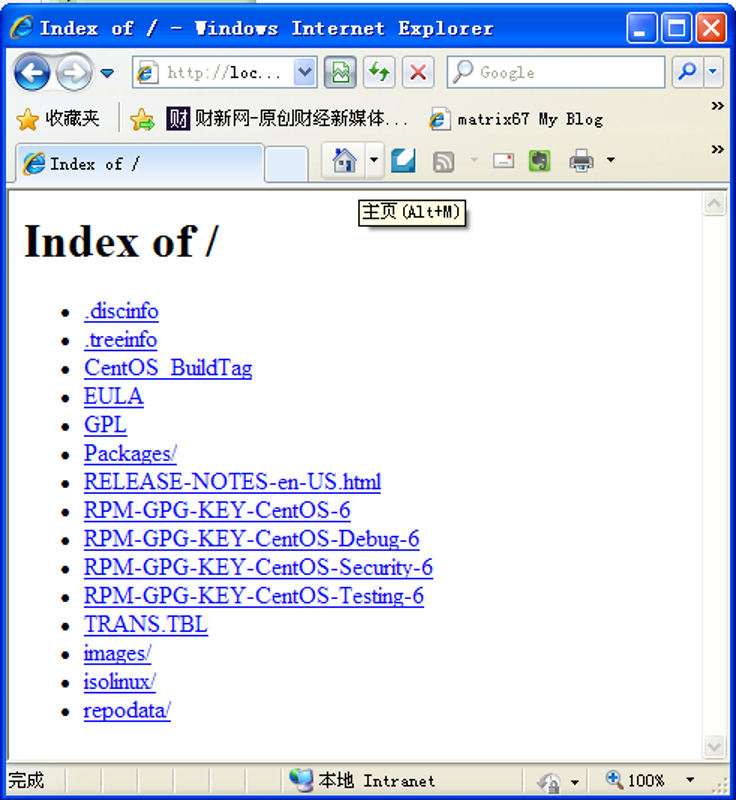Viewport: 736px width, 800px height.
Task: Click the Print icon in toolbar
Action: pyautogui.click(x=581, y=161)
